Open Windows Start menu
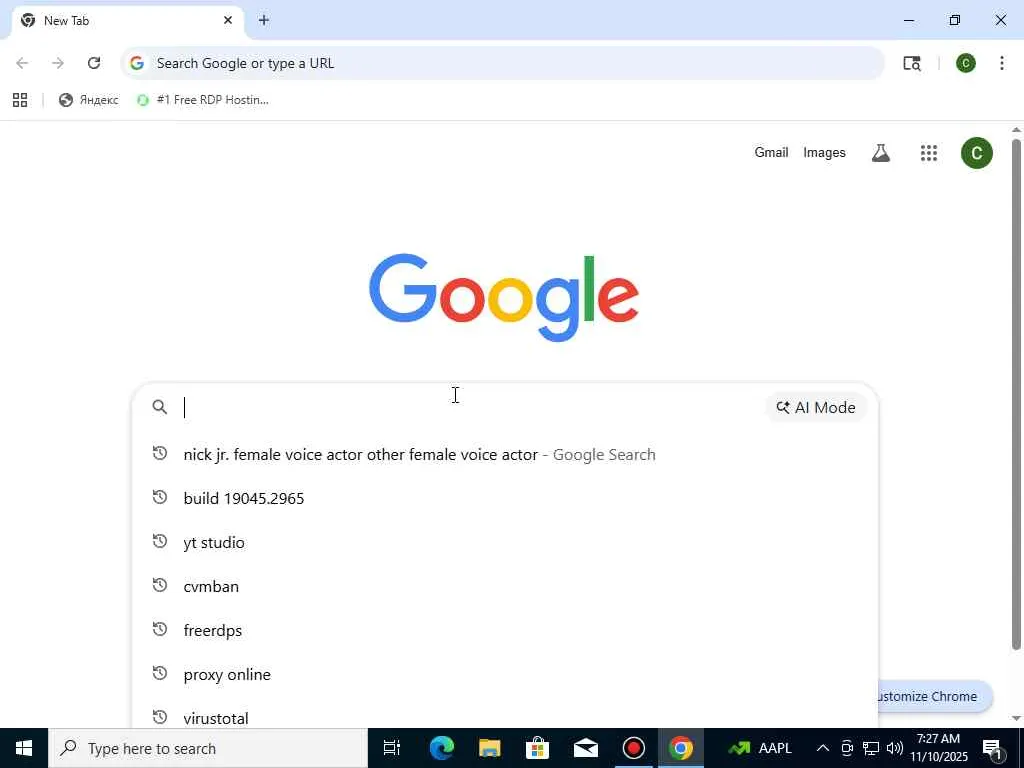Screen dimensions: 1024x768 pyautogui.click(x=24, y=748)
